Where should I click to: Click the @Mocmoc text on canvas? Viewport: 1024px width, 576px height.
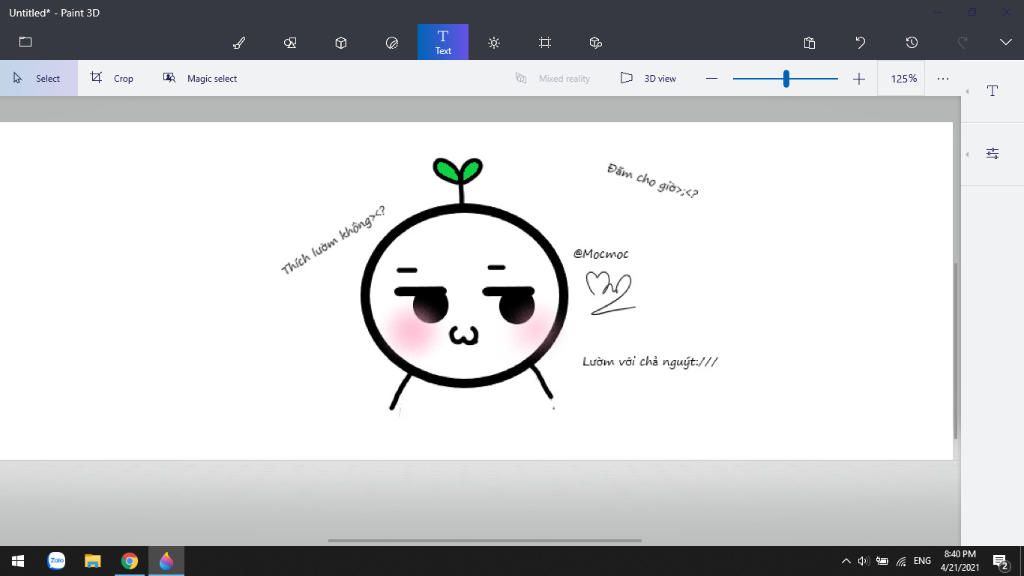pos(601,254)
